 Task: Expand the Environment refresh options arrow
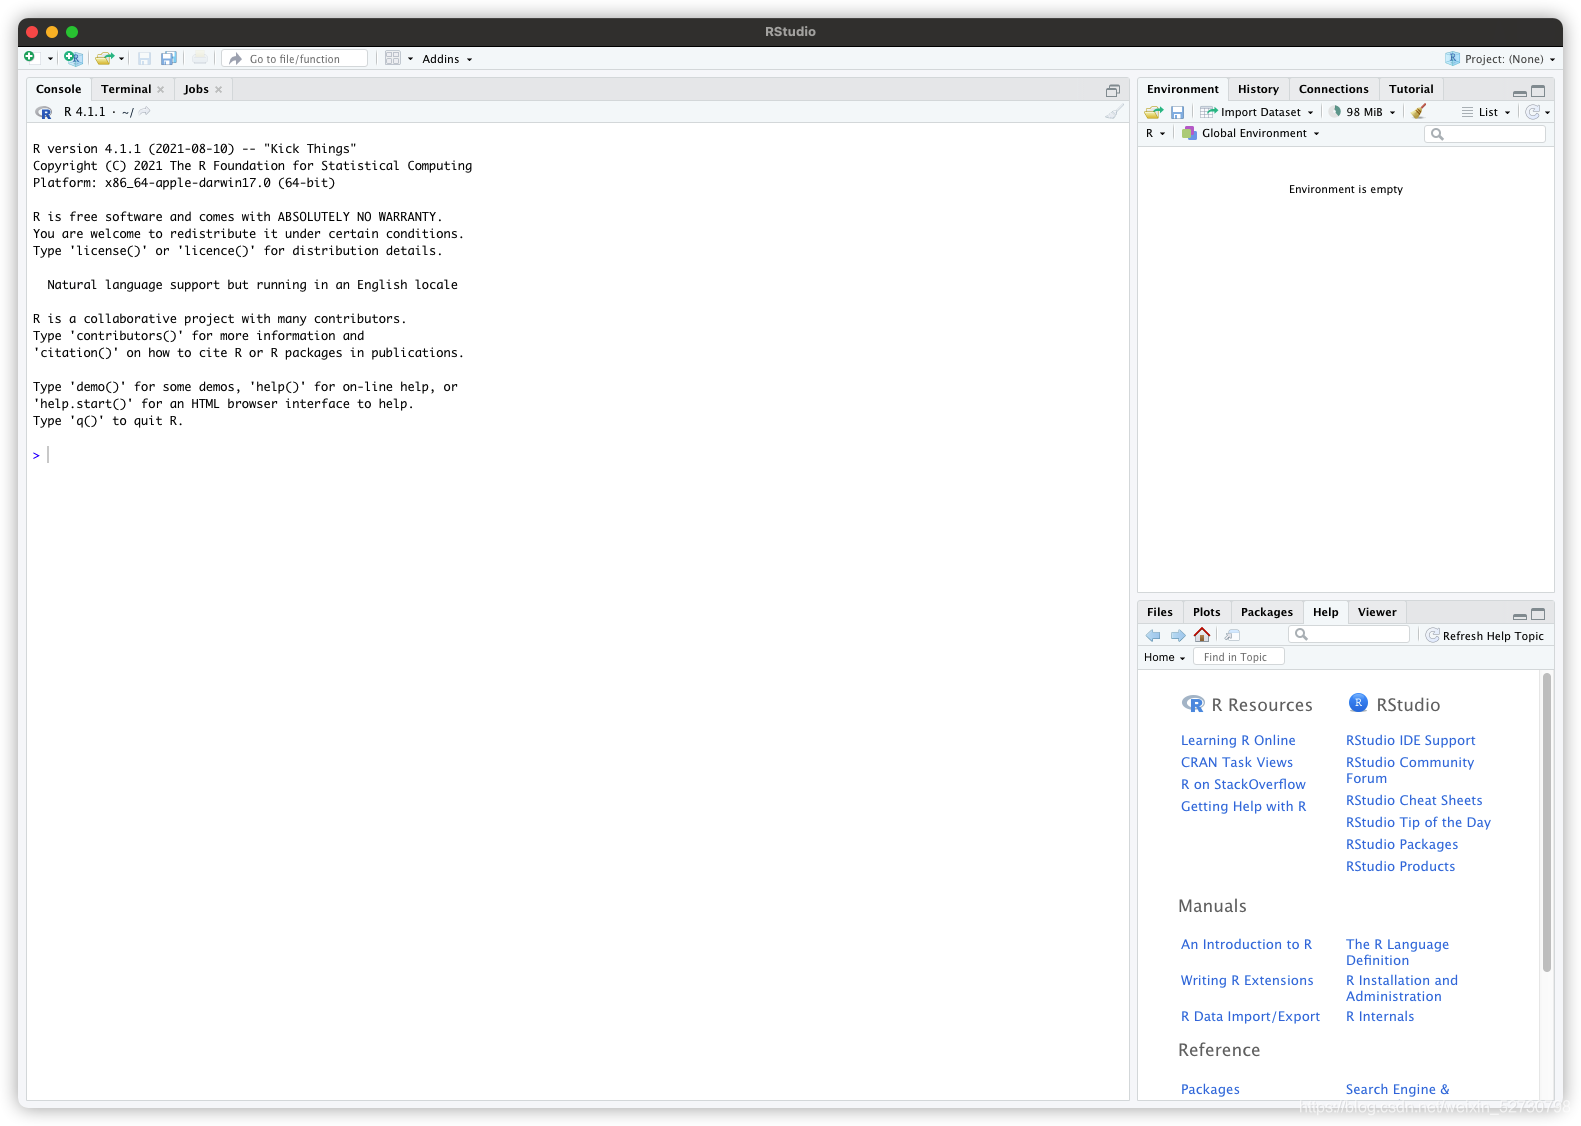click(x=1548, y=112)
